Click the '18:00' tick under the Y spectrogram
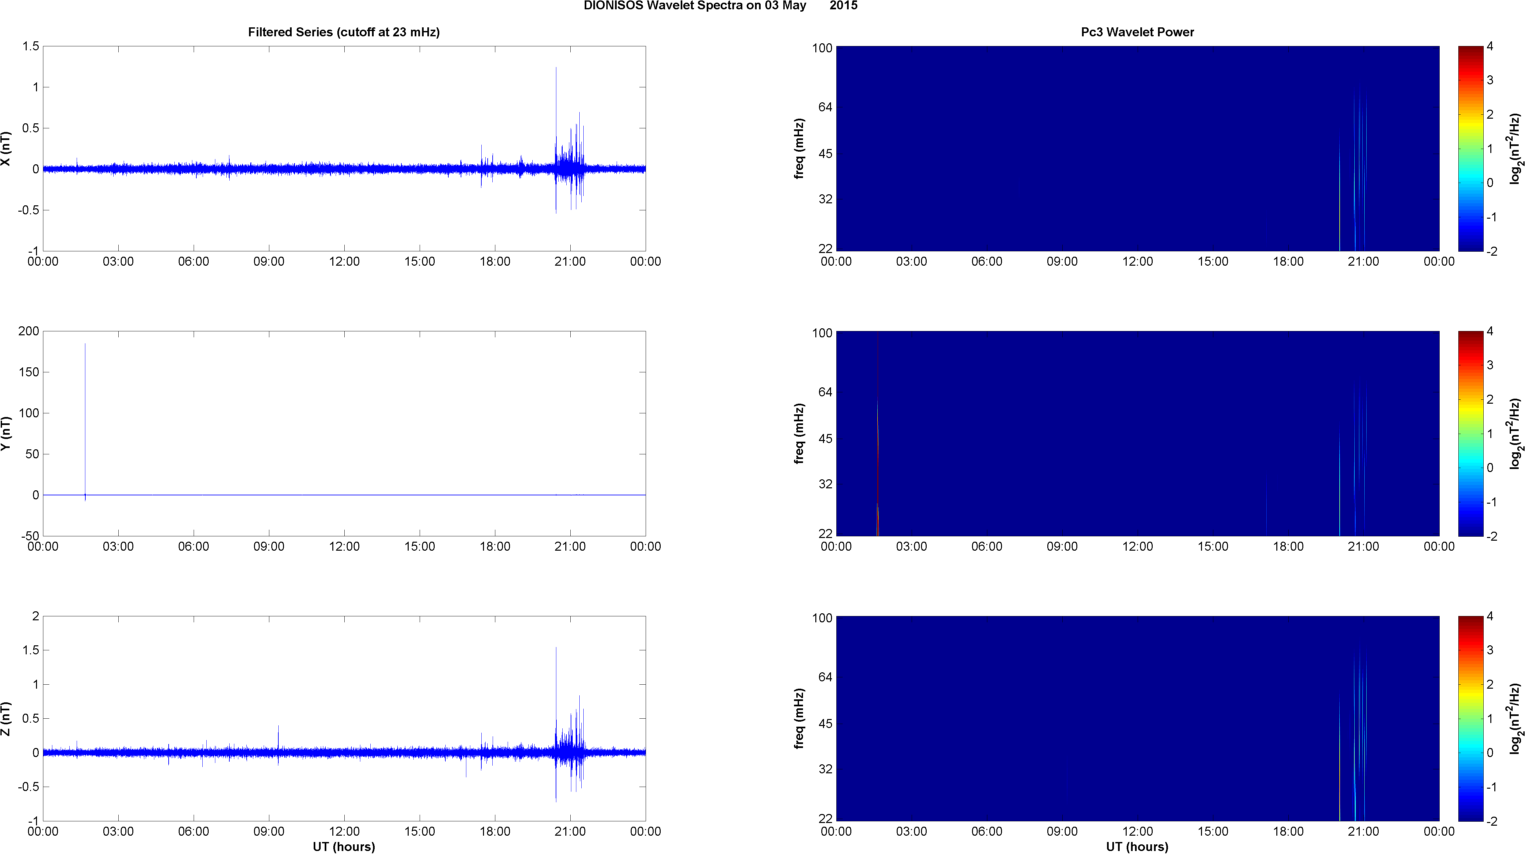Screen dimensions: 1525x854 click(1288, 547)
